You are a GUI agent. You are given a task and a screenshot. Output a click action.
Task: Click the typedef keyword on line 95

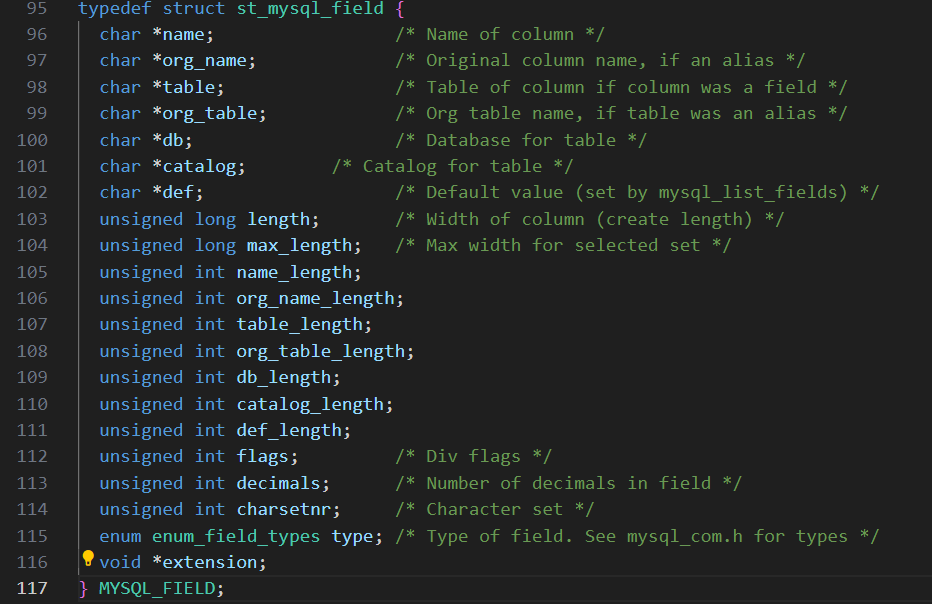[115, 9]
